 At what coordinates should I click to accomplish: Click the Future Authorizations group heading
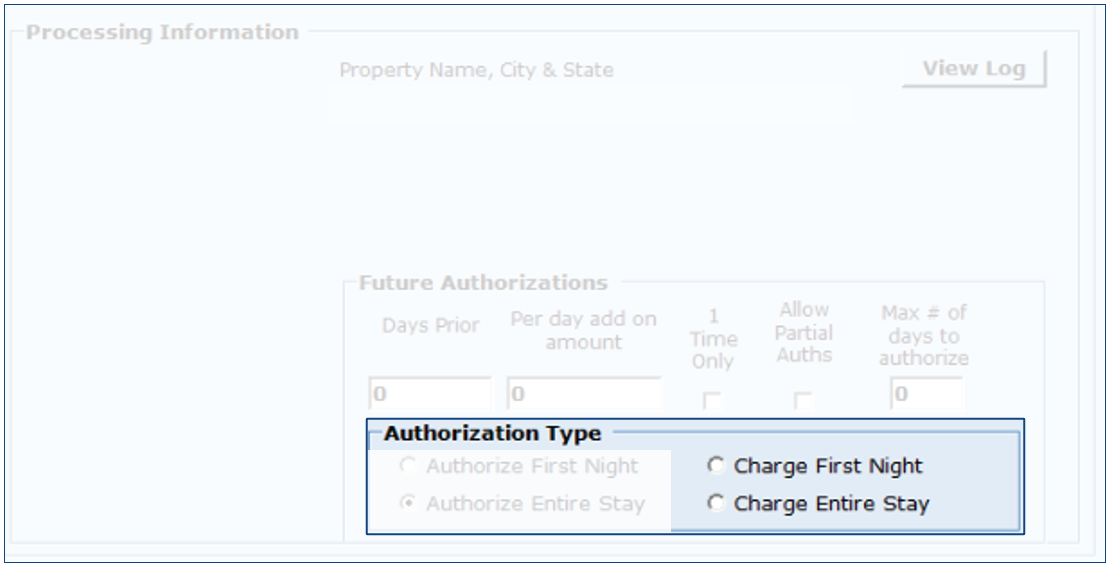483,283
